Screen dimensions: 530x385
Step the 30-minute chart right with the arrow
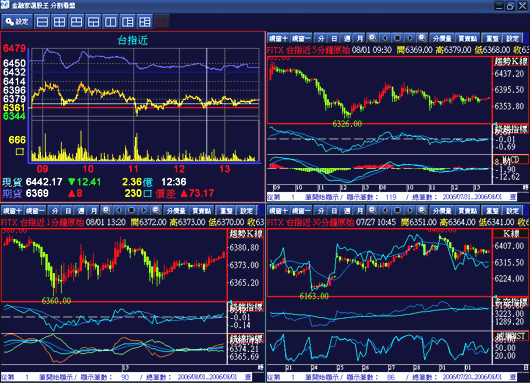pos(410,211)
